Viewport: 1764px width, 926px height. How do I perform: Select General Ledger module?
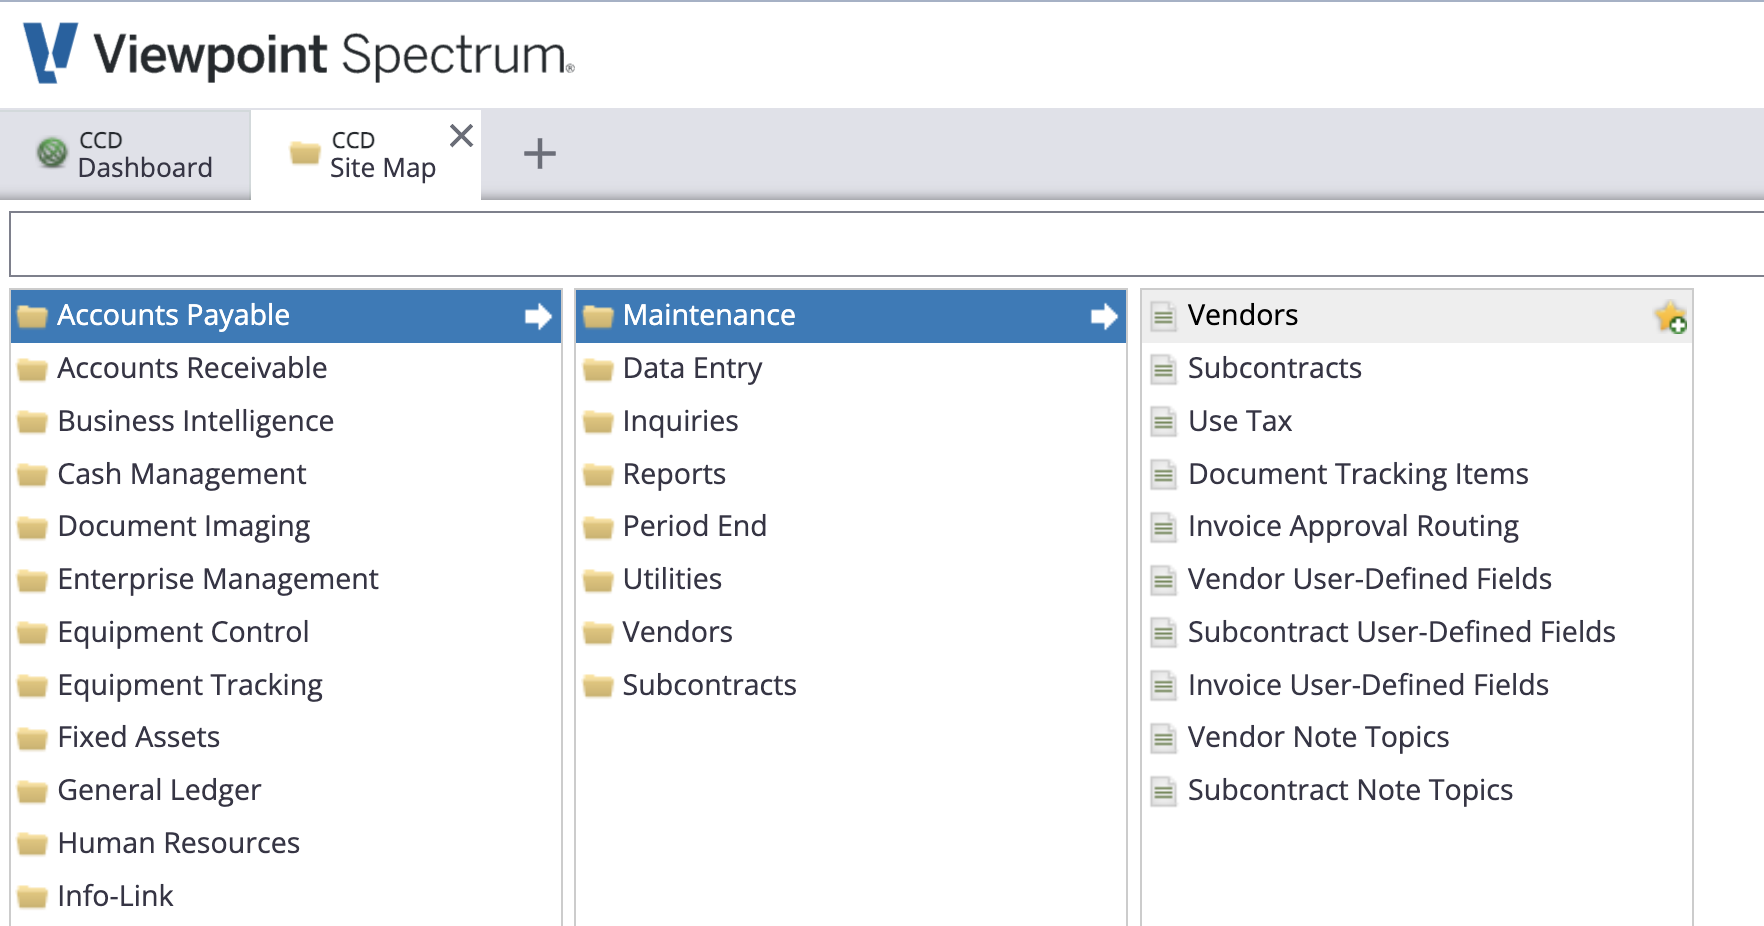coord(286,790)
